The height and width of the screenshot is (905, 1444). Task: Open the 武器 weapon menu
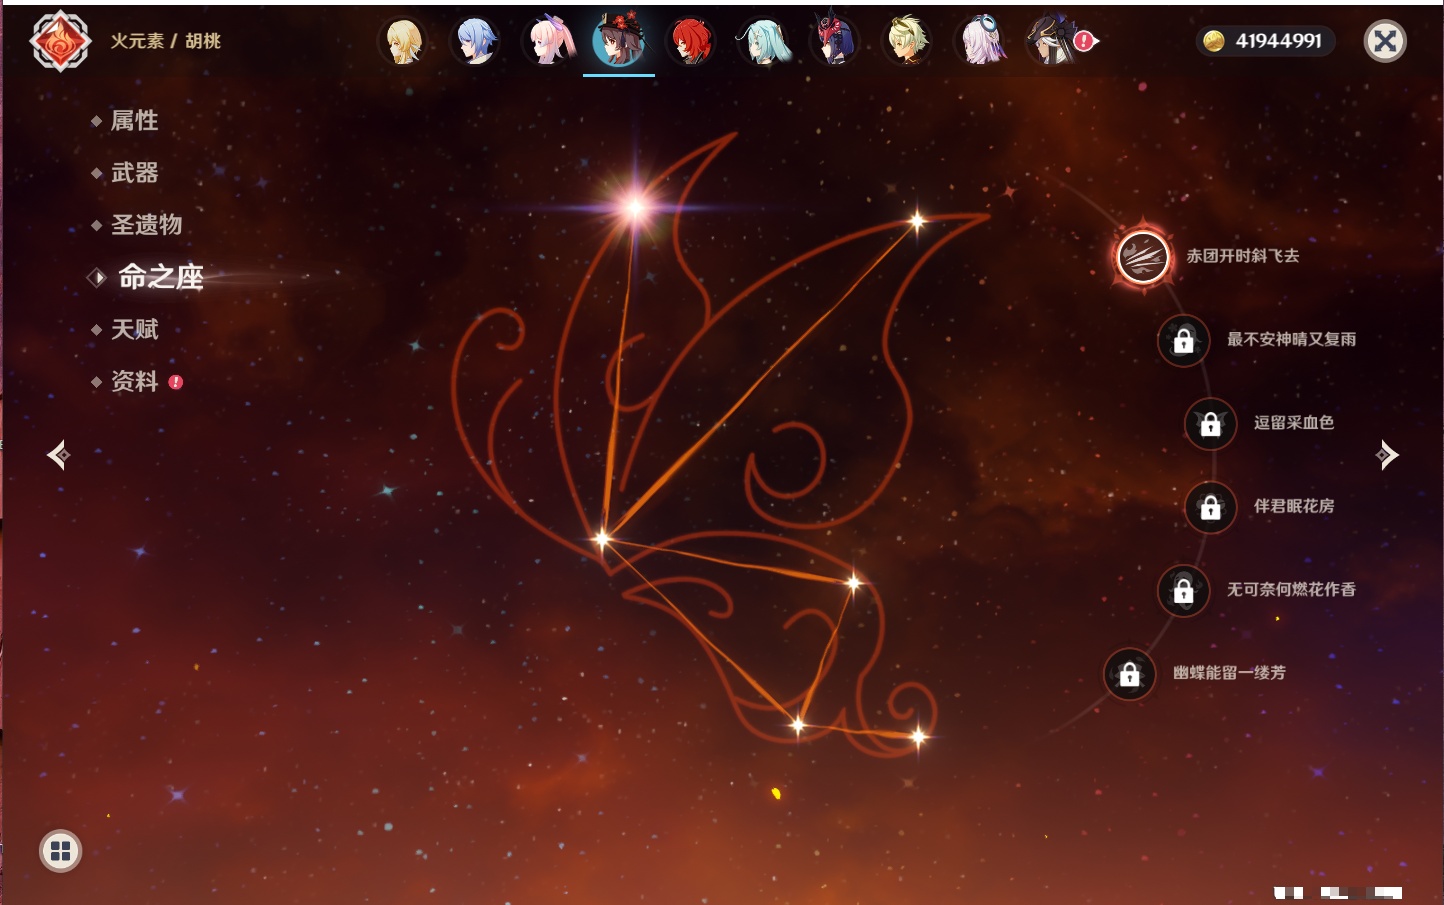[x=134, y=173]
